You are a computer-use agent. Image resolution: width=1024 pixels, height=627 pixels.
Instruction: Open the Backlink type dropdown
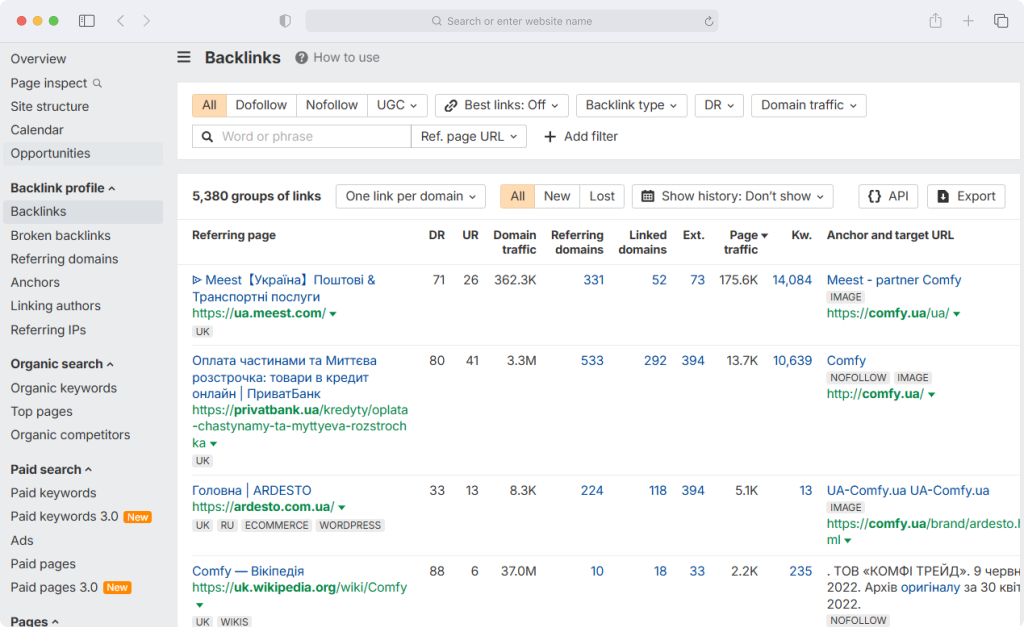(632, 105)
